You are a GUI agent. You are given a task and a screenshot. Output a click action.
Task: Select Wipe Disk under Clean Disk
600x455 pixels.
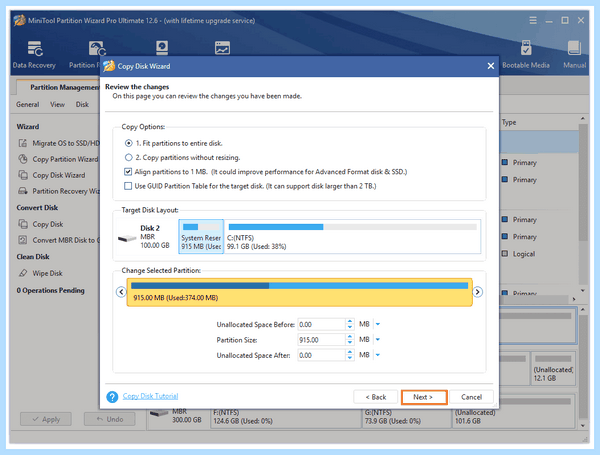point(41,273)
